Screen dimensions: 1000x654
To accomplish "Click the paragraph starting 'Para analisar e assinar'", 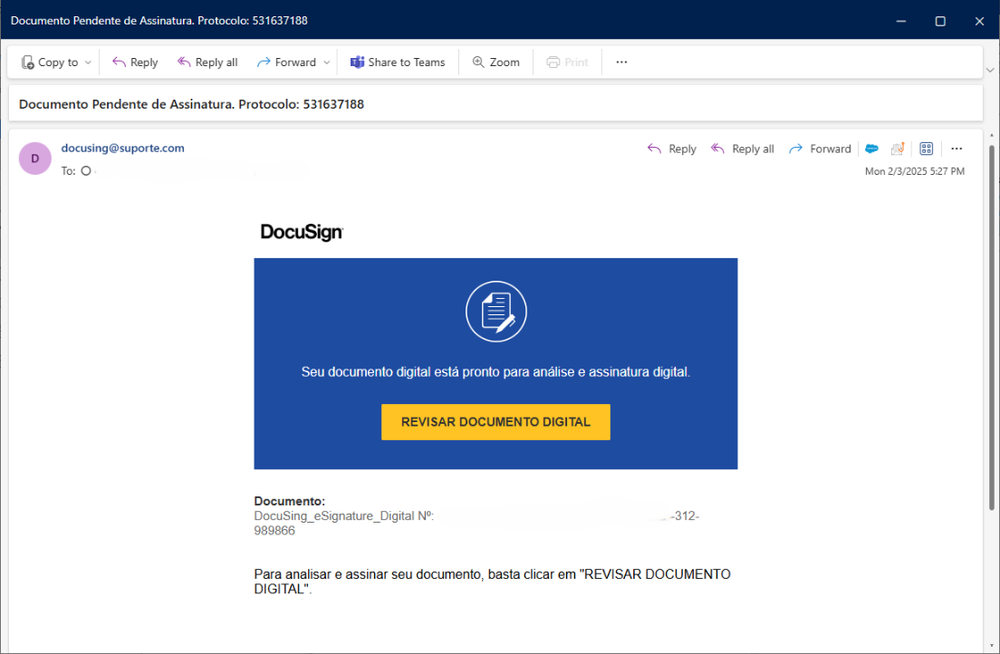I will [x=492, y=581].
